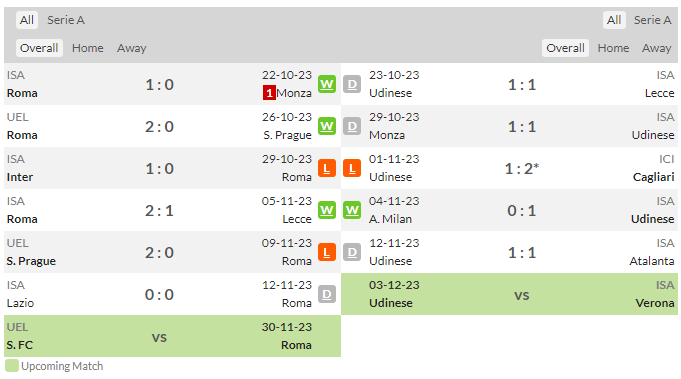
Task: Click the green W badge for Roma-Monza
Action: coord(327,84)
